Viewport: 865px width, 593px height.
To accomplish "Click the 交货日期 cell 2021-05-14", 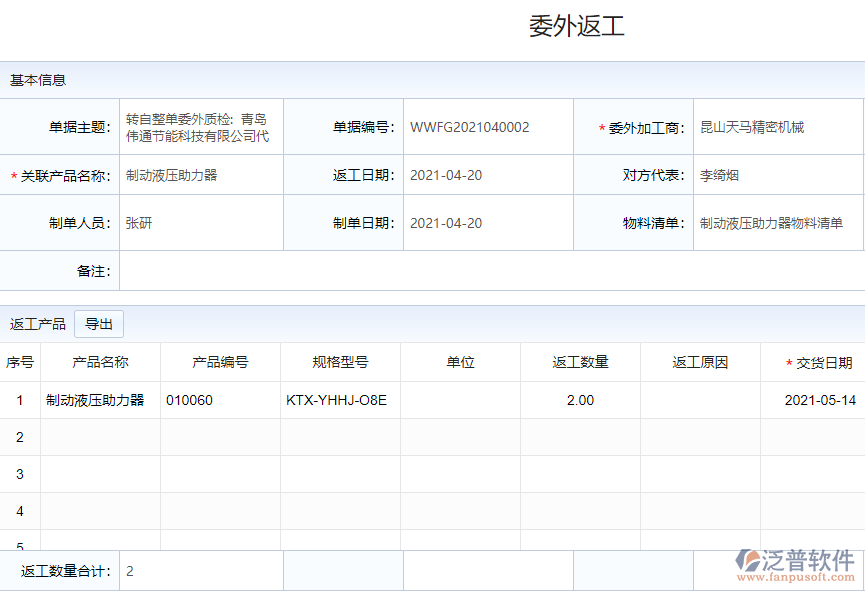I will pos(819,400).
